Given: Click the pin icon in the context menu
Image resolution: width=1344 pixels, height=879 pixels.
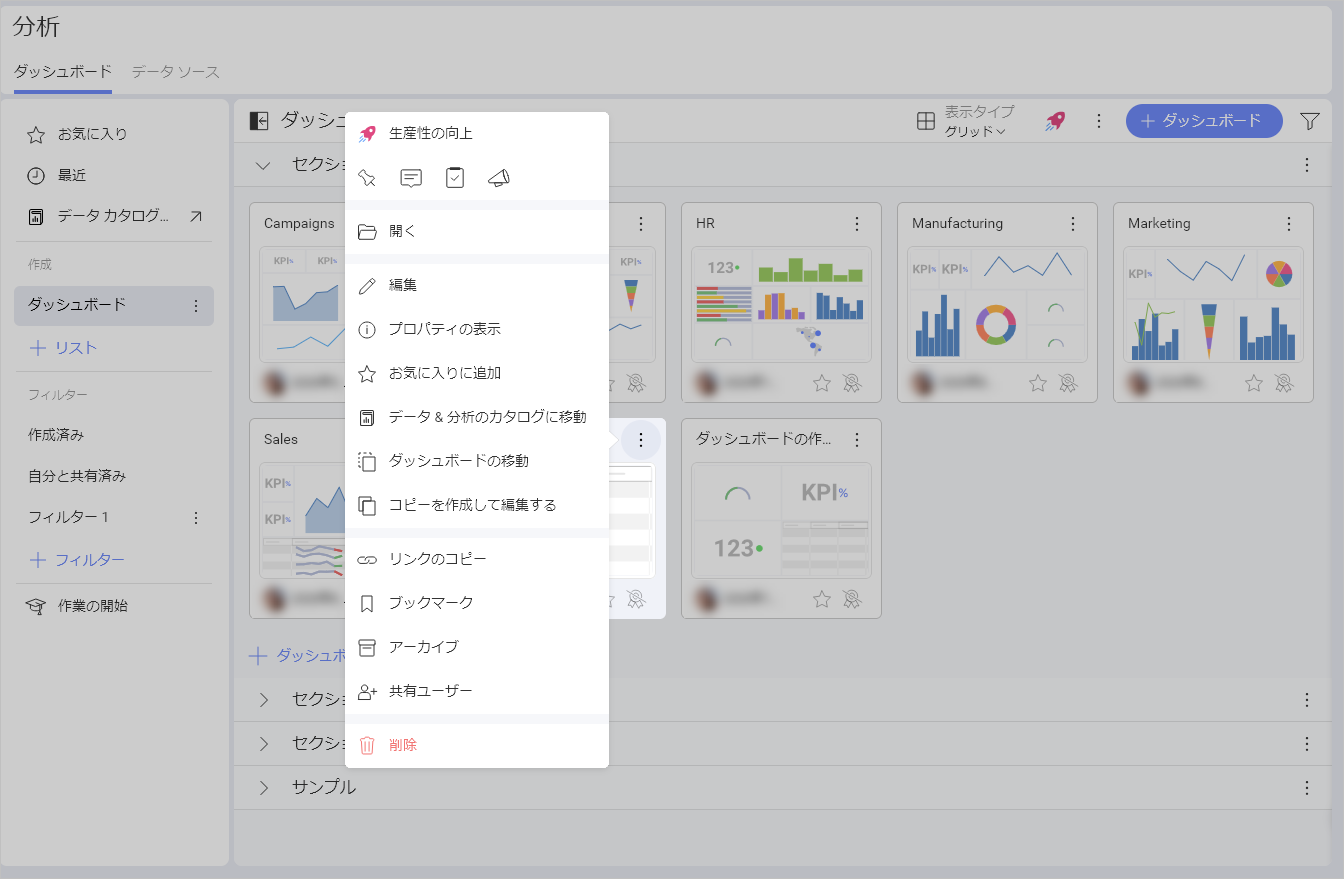Looking at the screenshot, I should click(367, 178).
